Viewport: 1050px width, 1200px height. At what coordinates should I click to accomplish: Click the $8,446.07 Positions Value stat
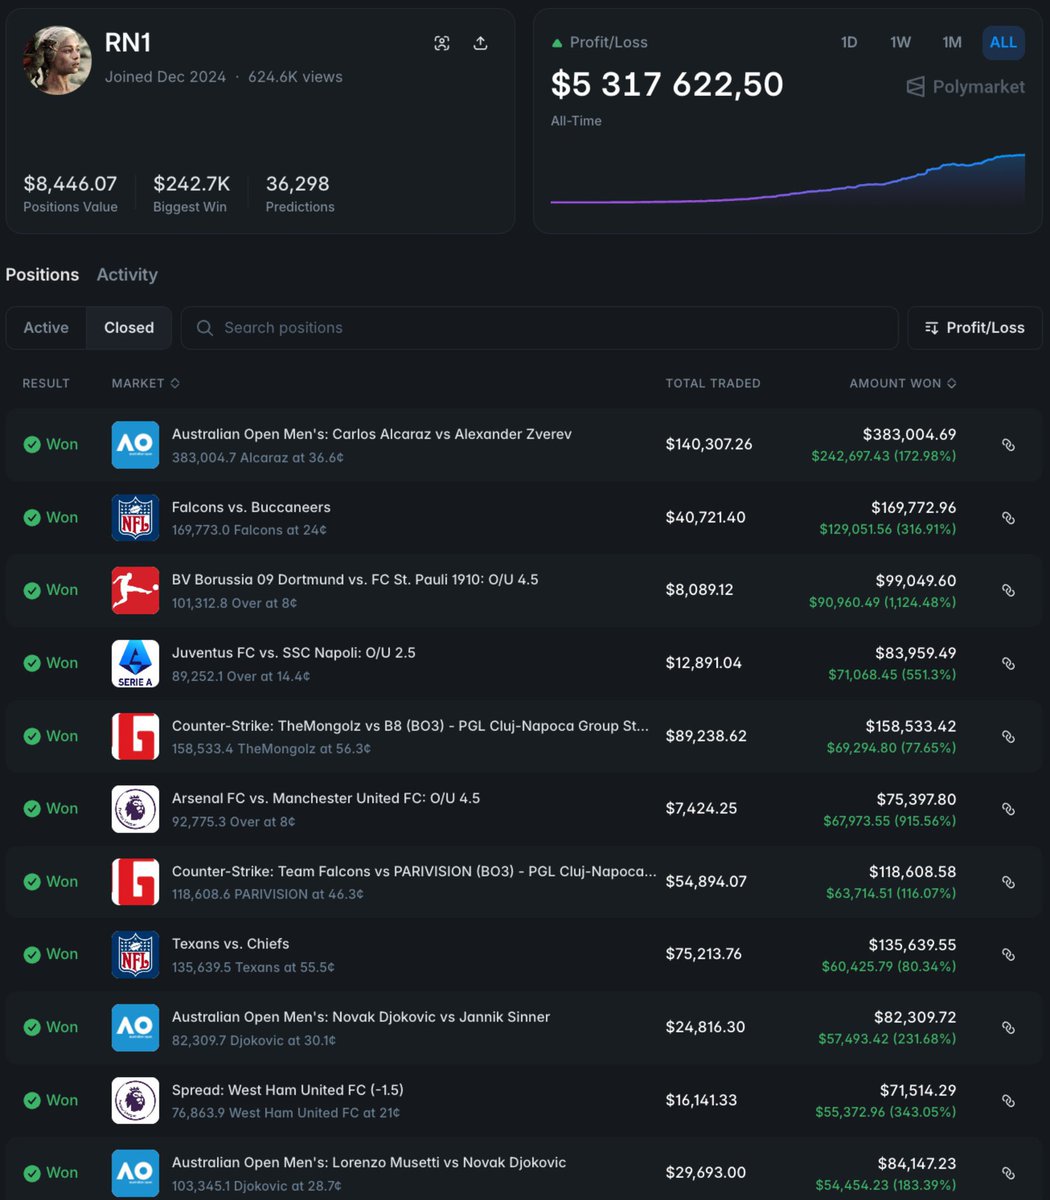(70, 193)
